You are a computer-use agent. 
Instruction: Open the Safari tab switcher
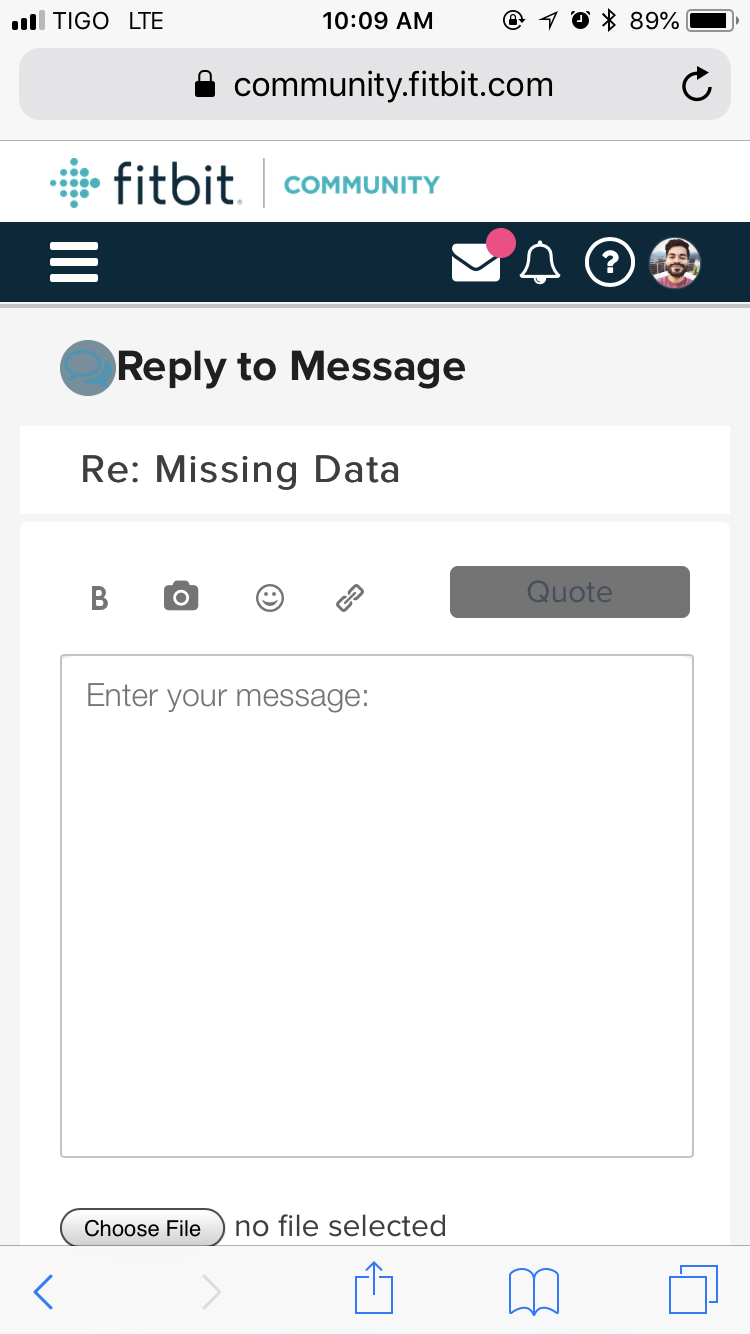(694, 1290)
